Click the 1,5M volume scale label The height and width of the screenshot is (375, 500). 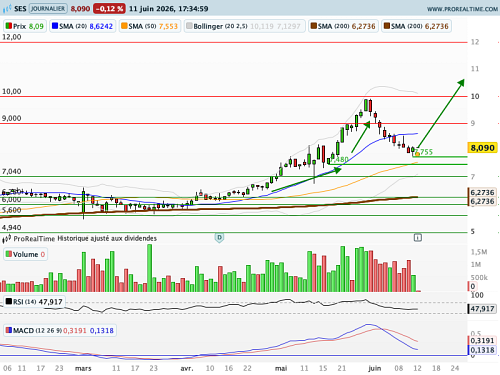click(x=479, y=252)
